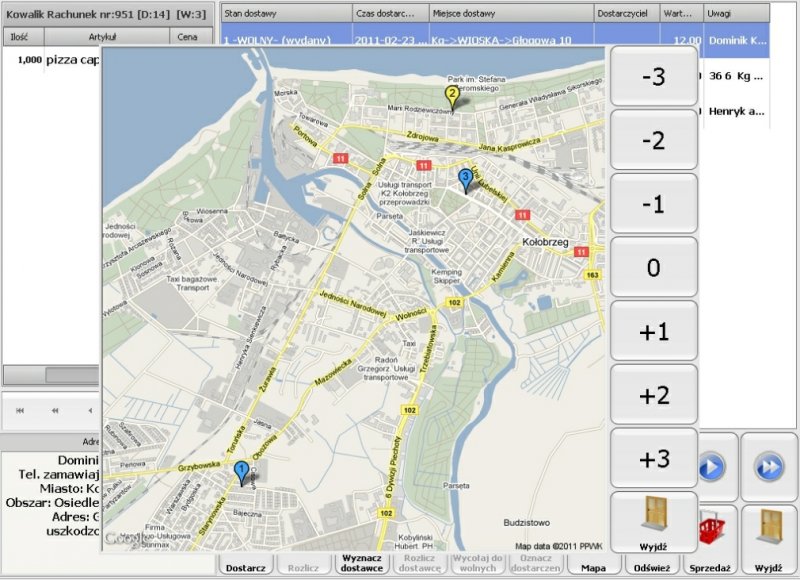Click the Dostarcz button
The width and height of the screenshot is (800, 580).
point(245,567)
